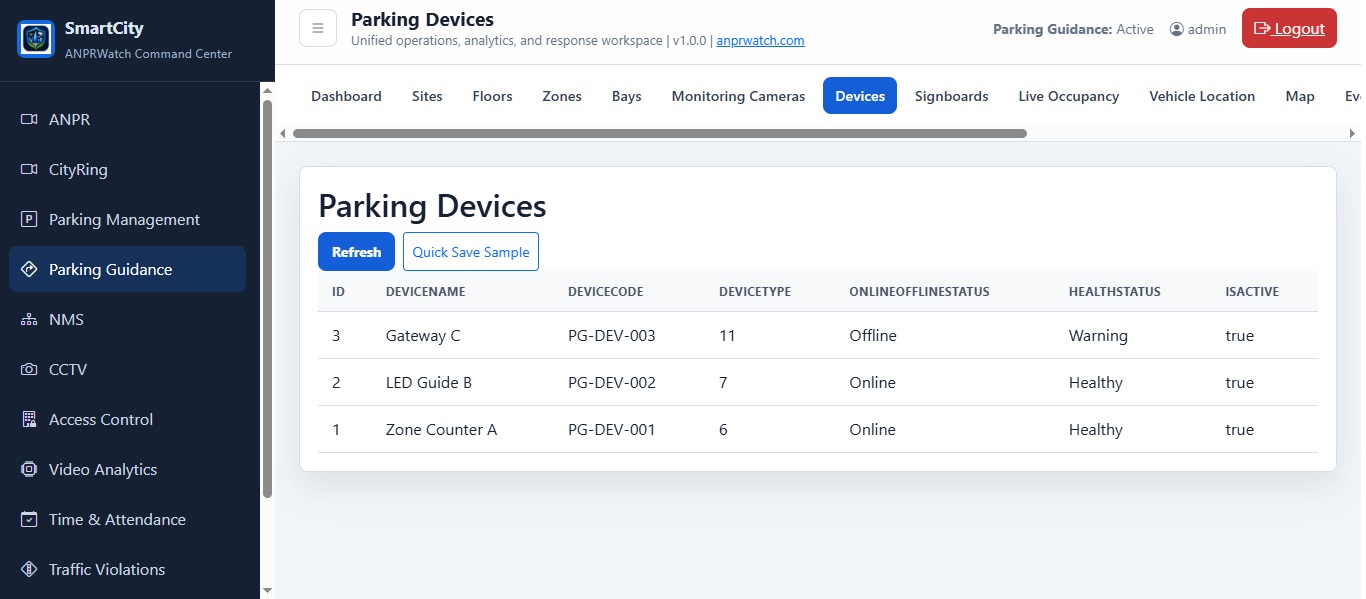Open the anprwatch.com link
The height and width of the screenshot is (599, 1366).
click(760, 41)
